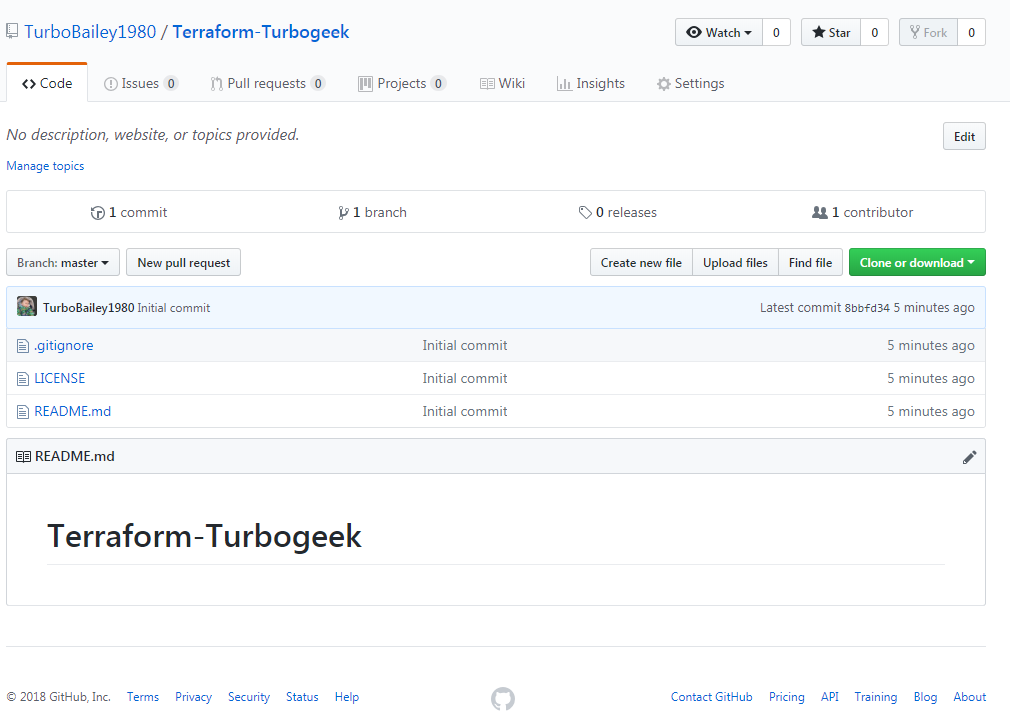Open Terms link in footer

(143, 697)
